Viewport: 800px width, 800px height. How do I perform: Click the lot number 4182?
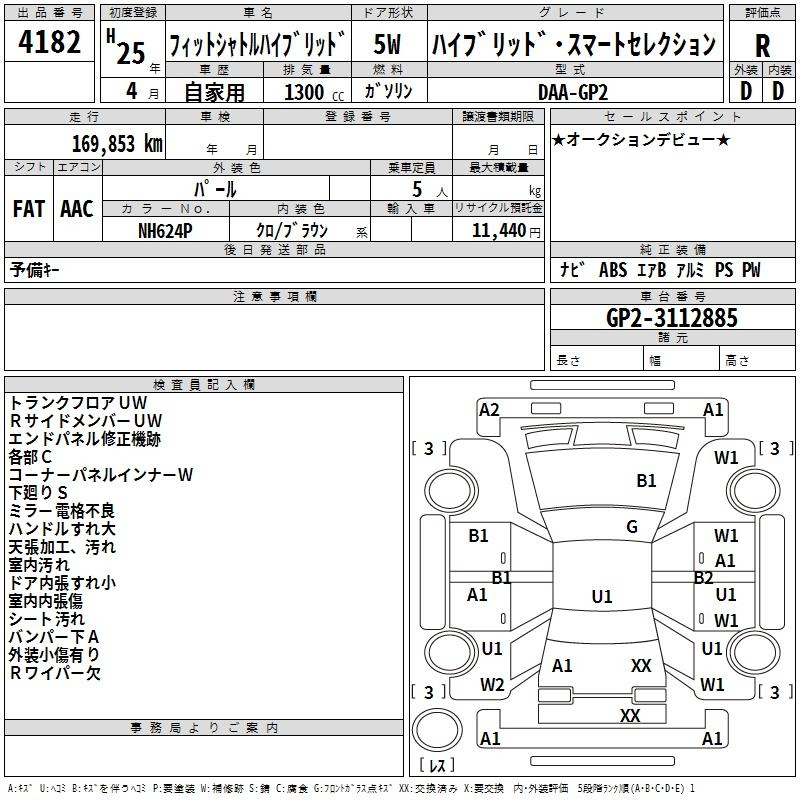coord(50,43)
